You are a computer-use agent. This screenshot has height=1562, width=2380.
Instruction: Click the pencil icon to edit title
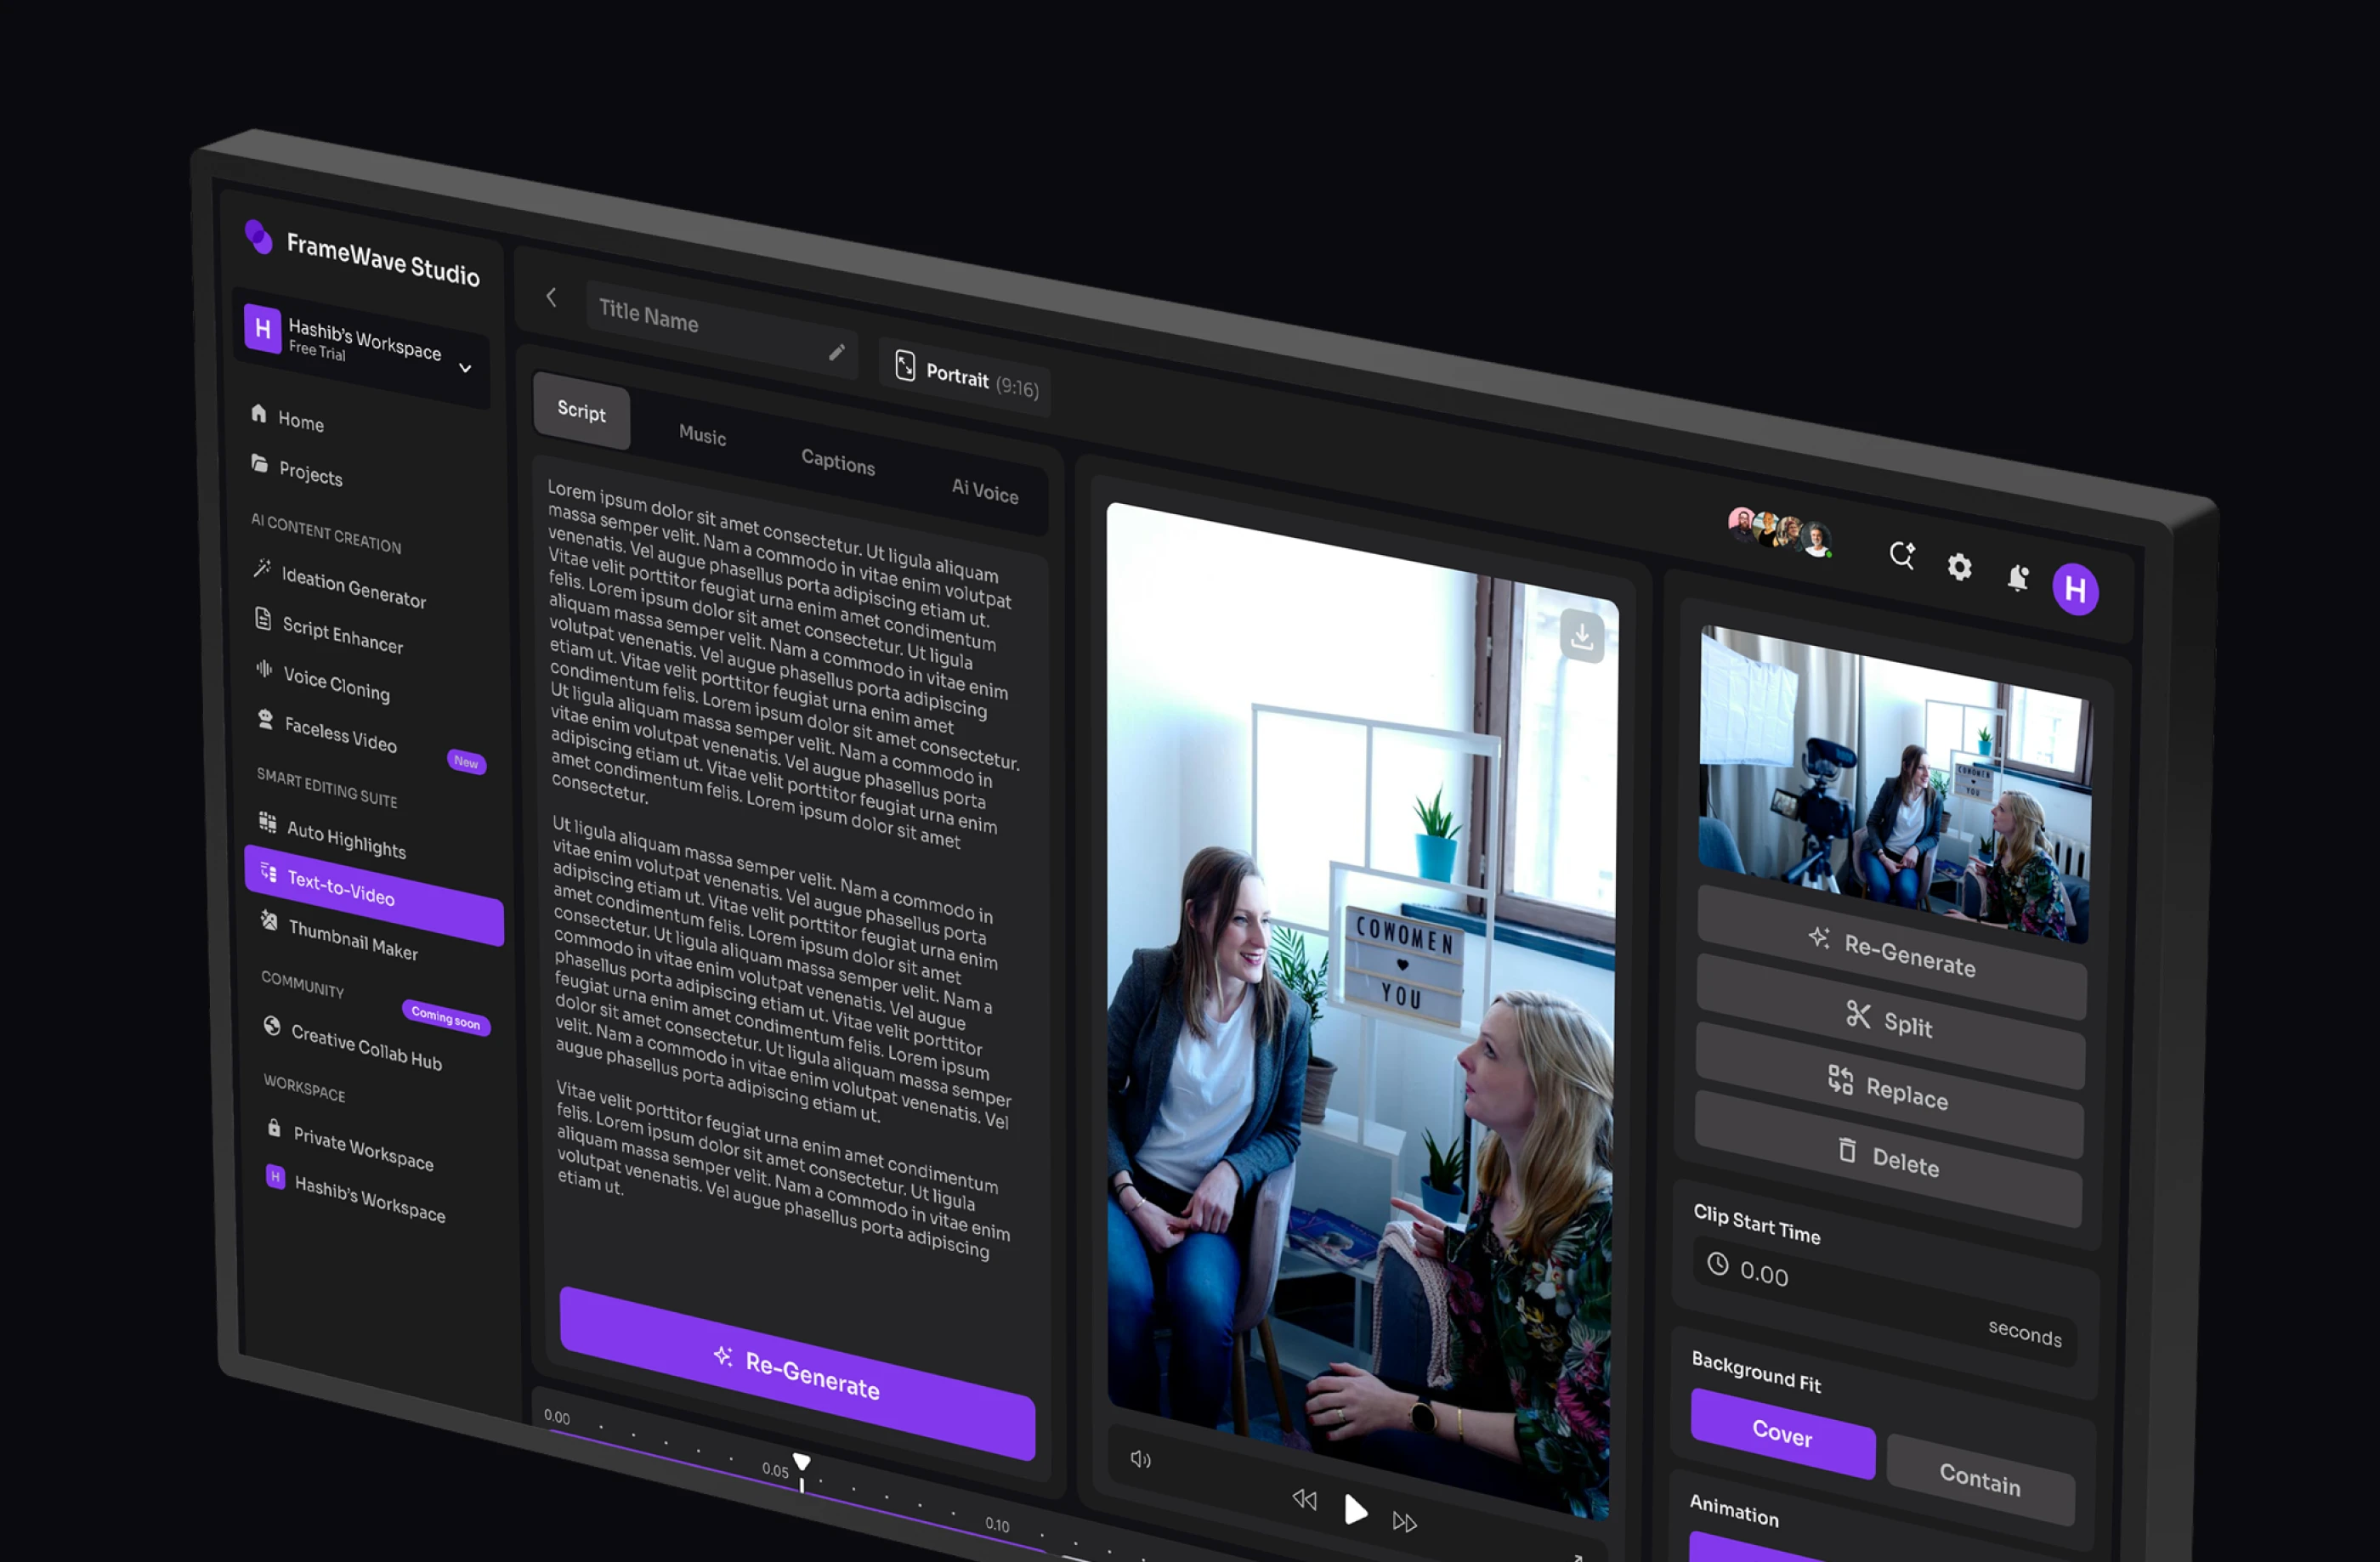[836, 352]
